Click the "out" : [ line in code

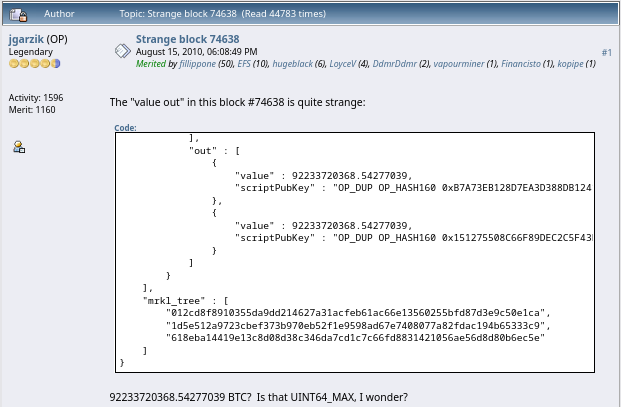tap(214, 151)
